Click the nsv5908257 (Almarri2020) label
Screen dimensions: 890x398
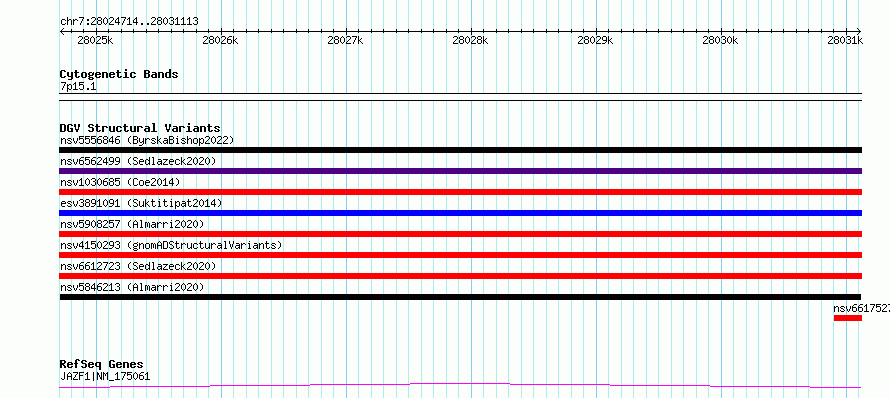[x=132, y=224]
